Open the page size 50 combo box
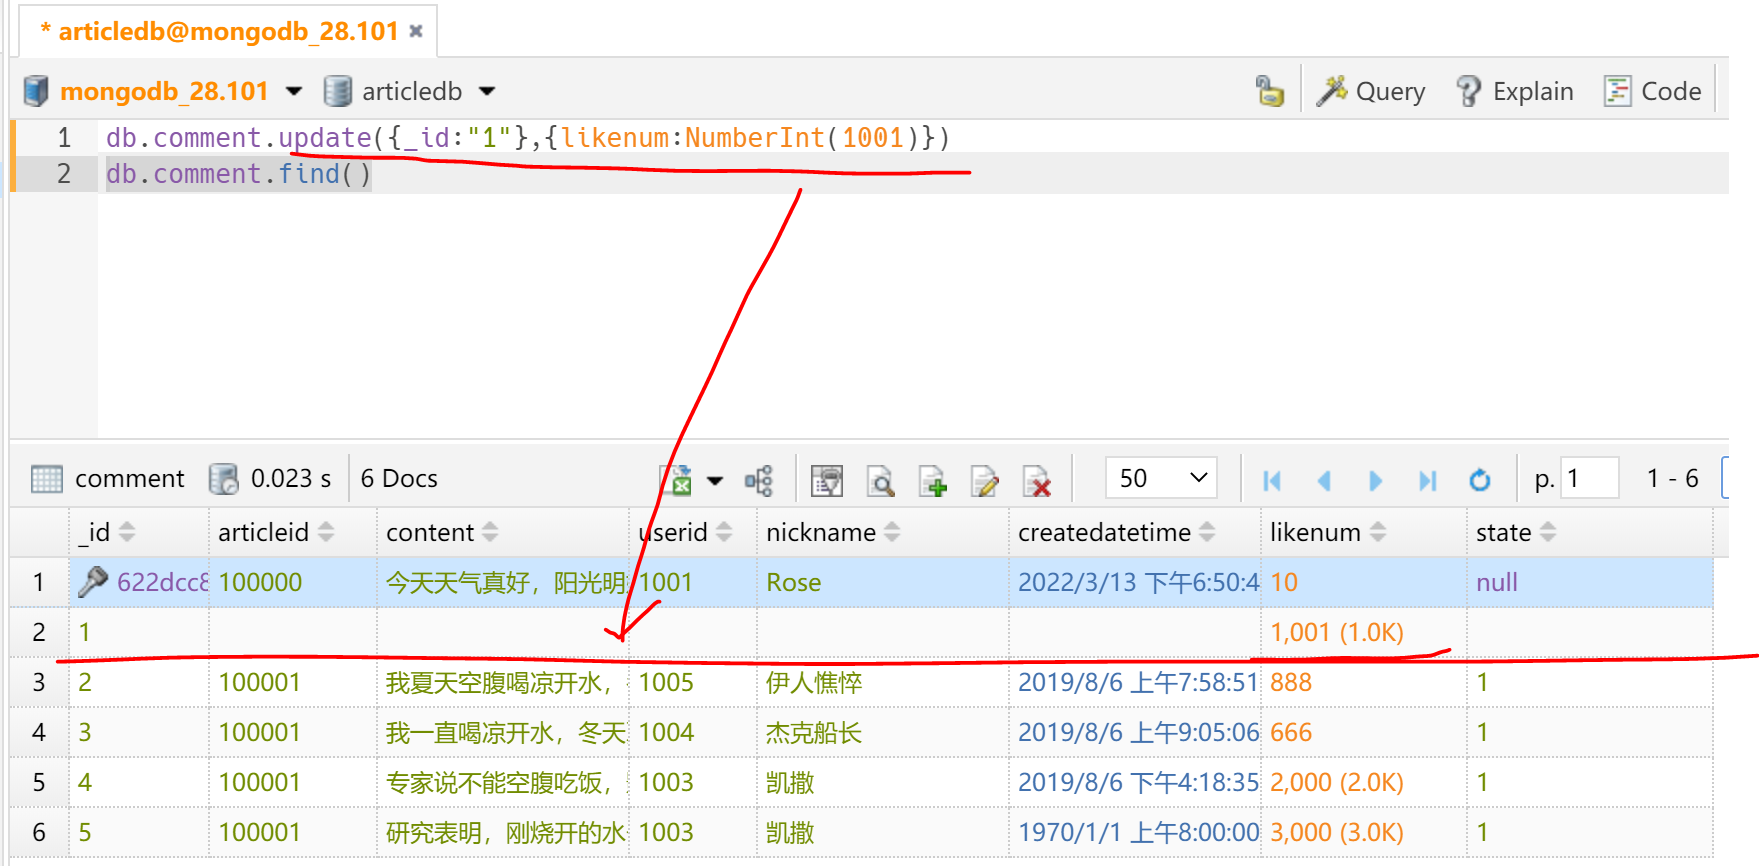Screen dimensions: 1759x866 pyautogui.click(x=1161, y=478)
